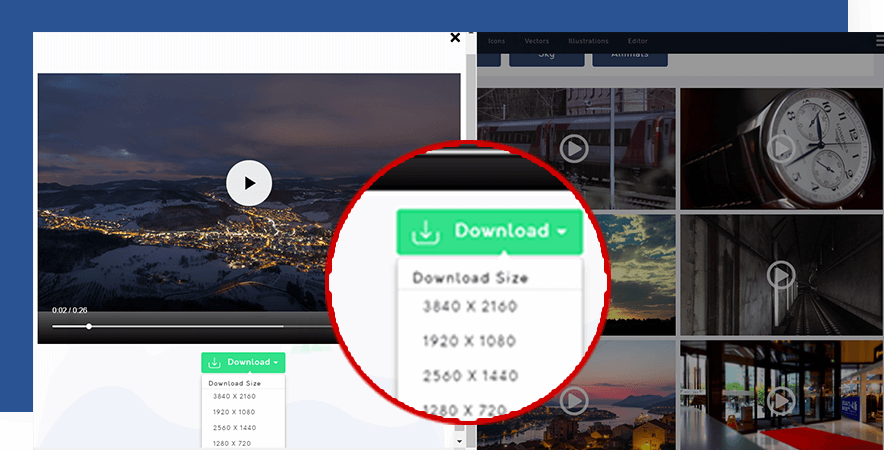Click play icon on sunset harbor video
This screenshot has width=884, height=450.
click(573, 401)
